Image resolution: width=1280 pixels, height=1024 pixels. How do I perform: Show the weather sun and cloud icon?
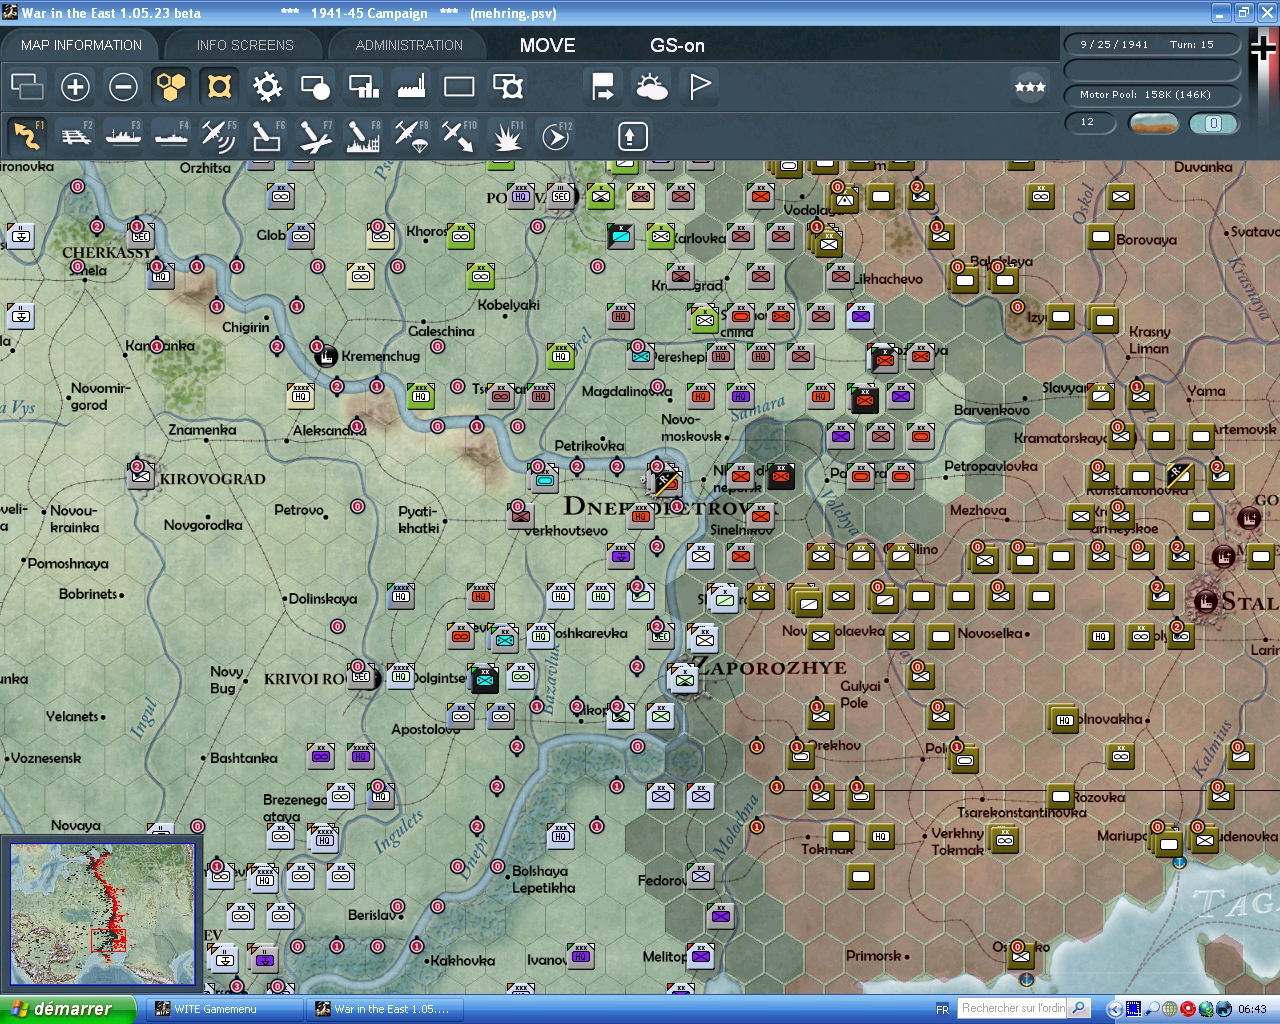[x=651, y=87]
